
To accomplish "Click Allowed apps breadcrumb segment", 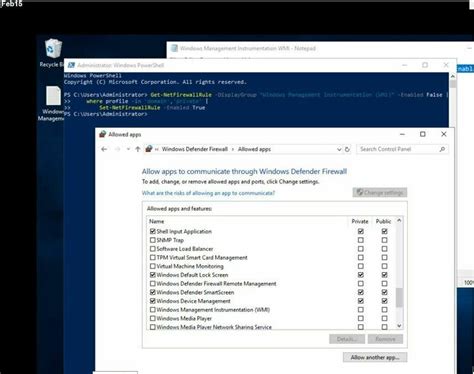I will 254,149.
